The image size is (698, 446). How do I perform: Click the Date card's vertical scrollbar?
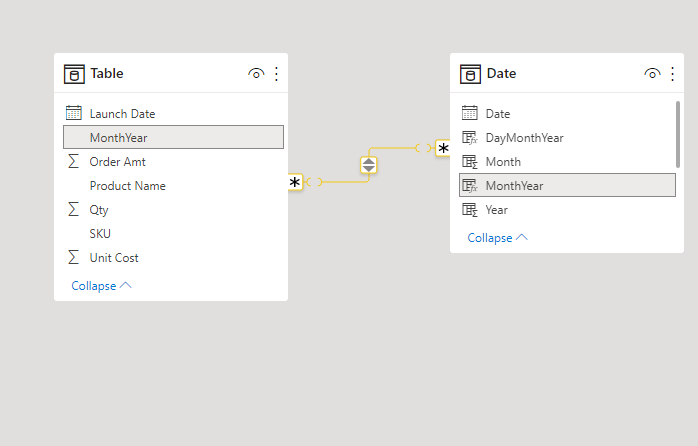pos(678,134)
